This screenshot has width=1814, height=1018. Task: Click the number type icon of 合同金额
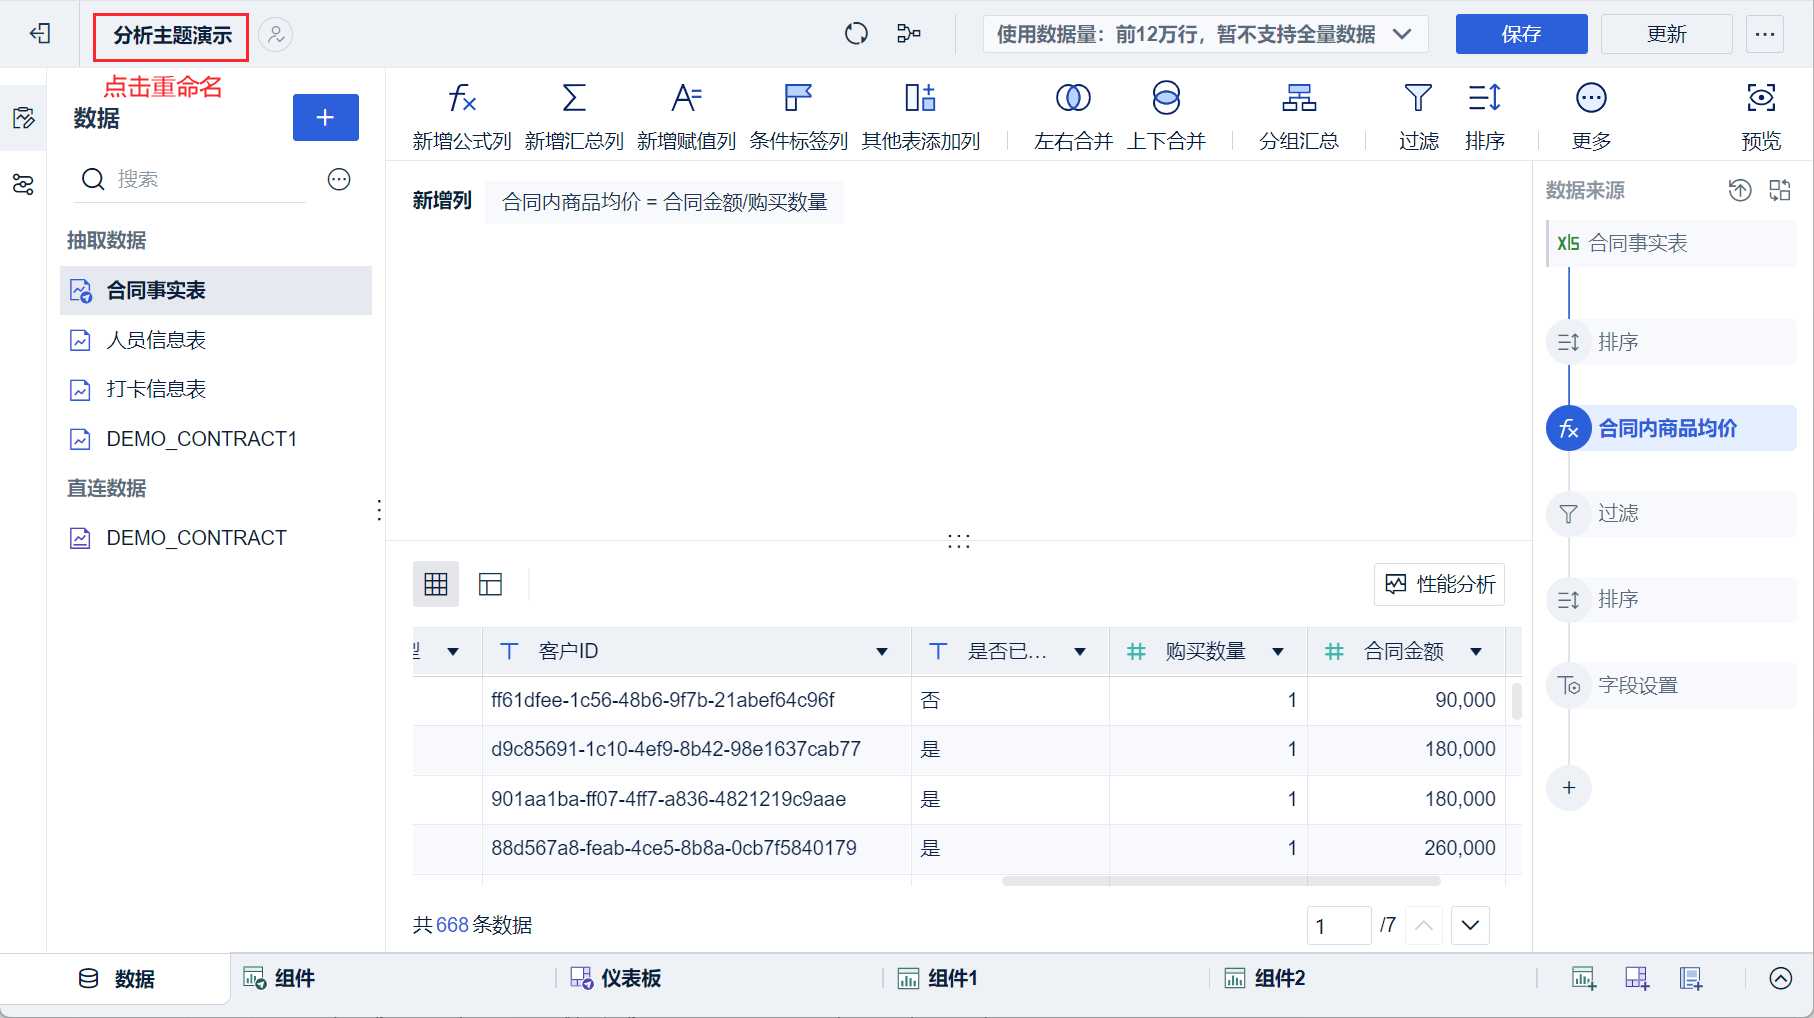coord(1334,652)
